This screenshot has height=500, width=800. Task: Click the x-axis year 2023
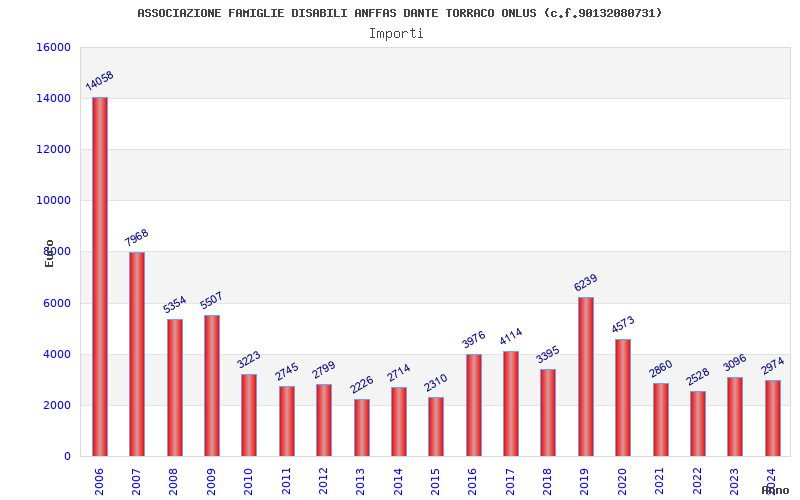[x=735, y=482]
